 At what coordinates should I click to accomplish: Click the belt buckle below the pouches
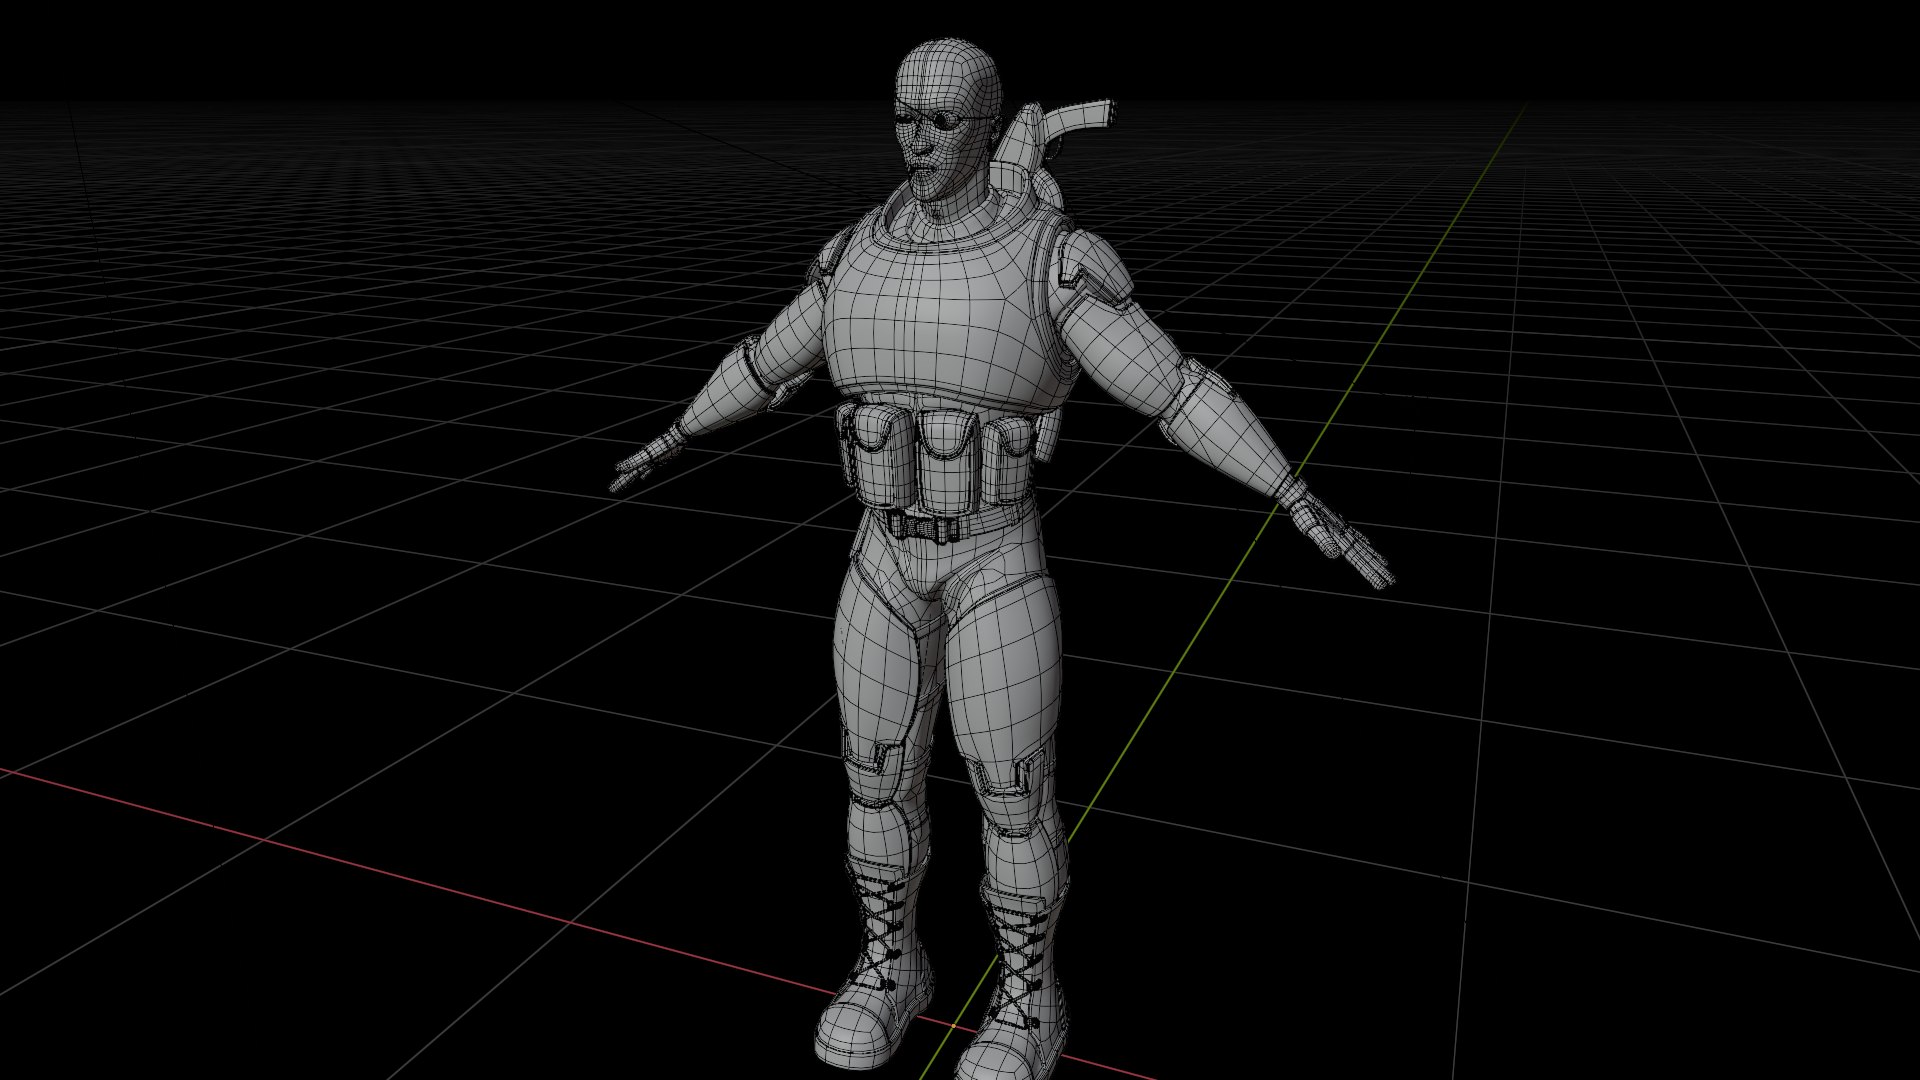click(925, 526)
